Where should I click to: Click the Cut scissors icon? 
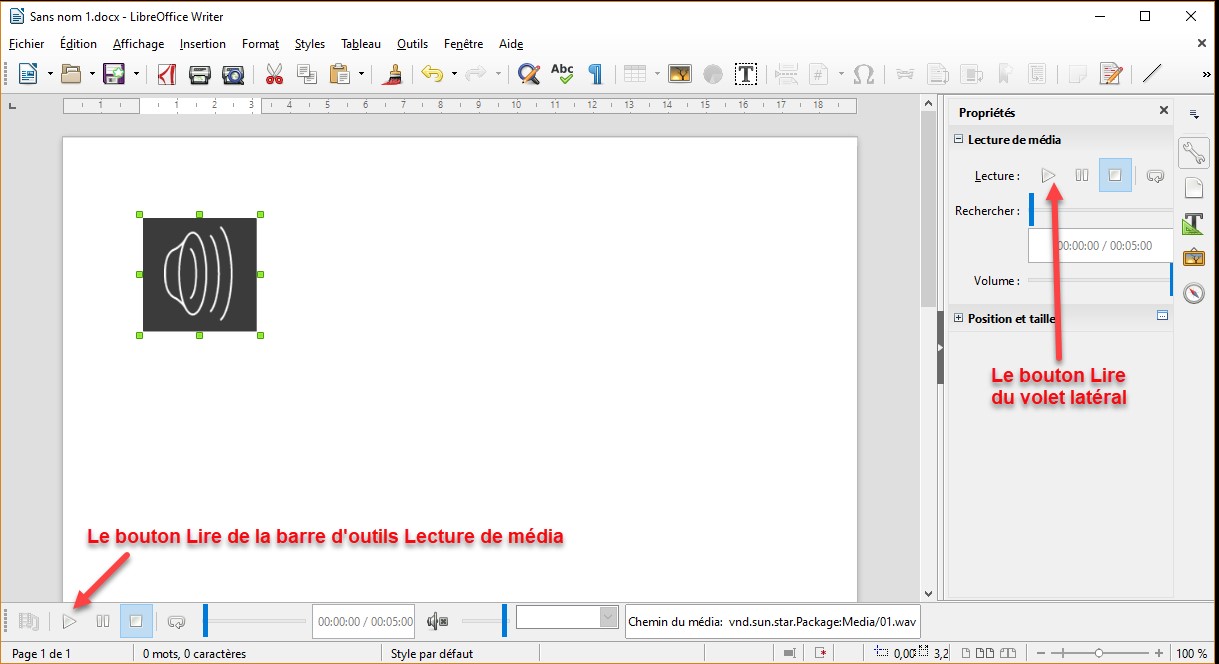[x=273, y=74]
